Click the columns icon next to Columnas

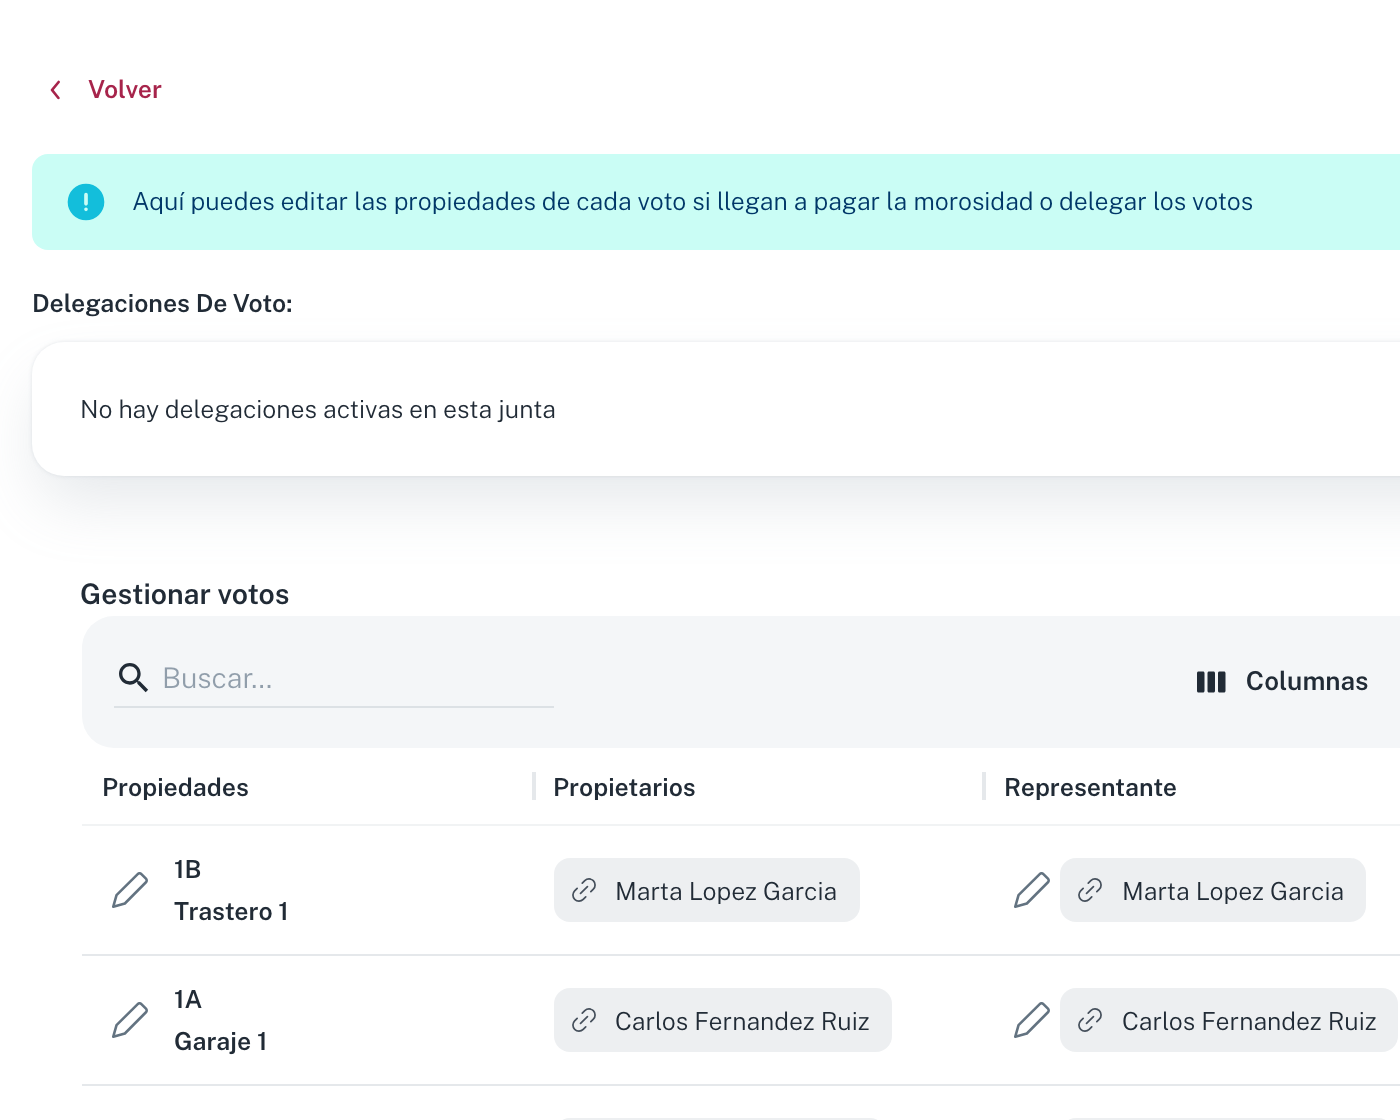pos(1211,682)
